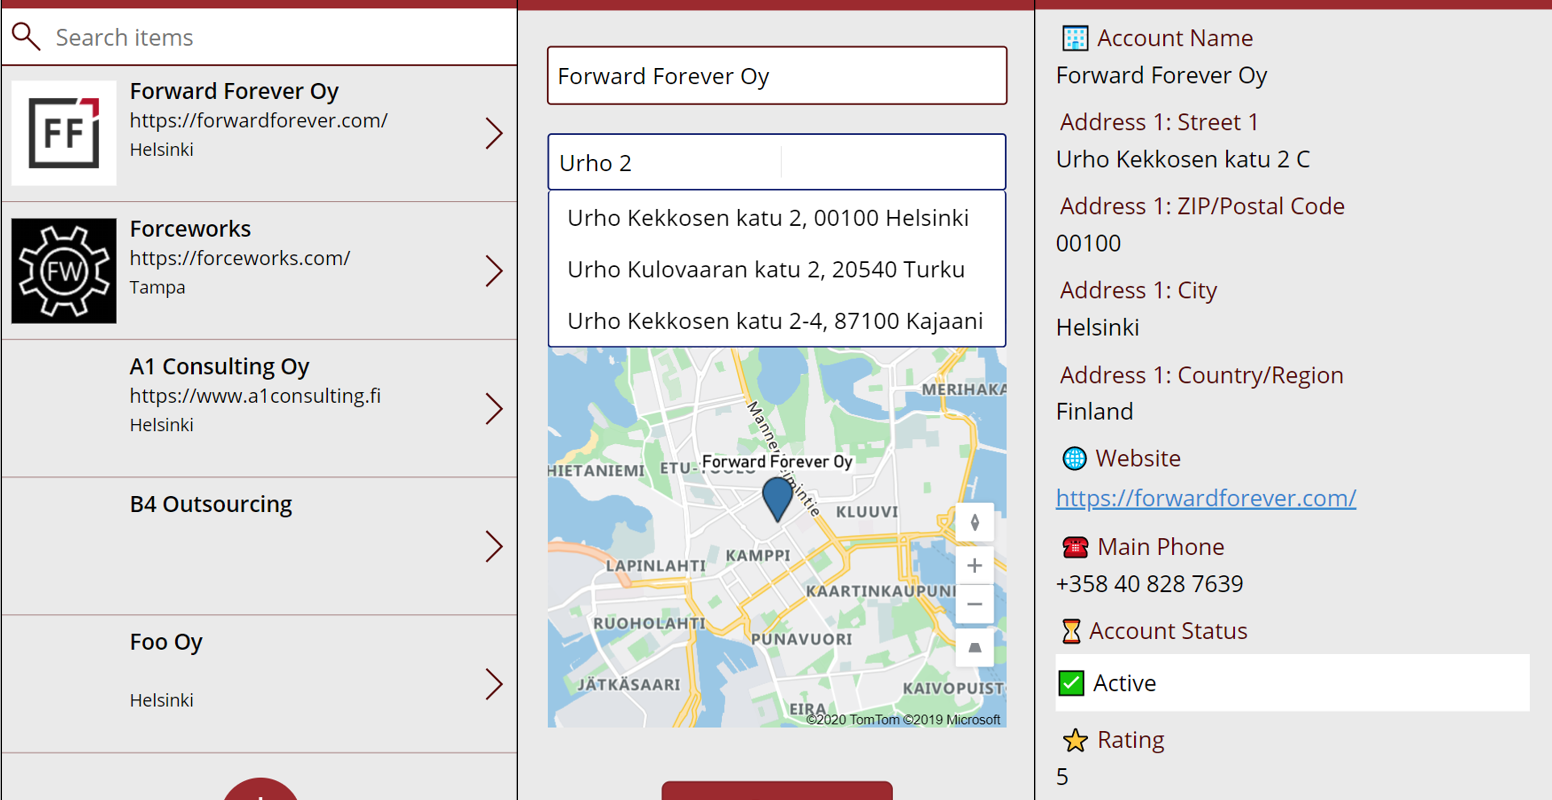Click the map compass rotation control
1552x800 pixels.
click(975, 523)
